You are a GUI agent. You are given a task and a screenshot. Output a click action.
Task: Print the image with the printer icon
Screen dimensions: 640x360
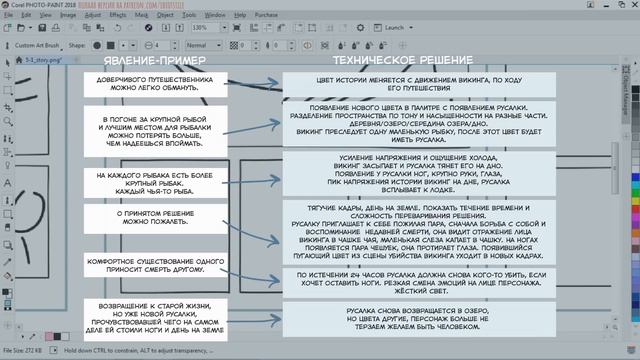56,28
